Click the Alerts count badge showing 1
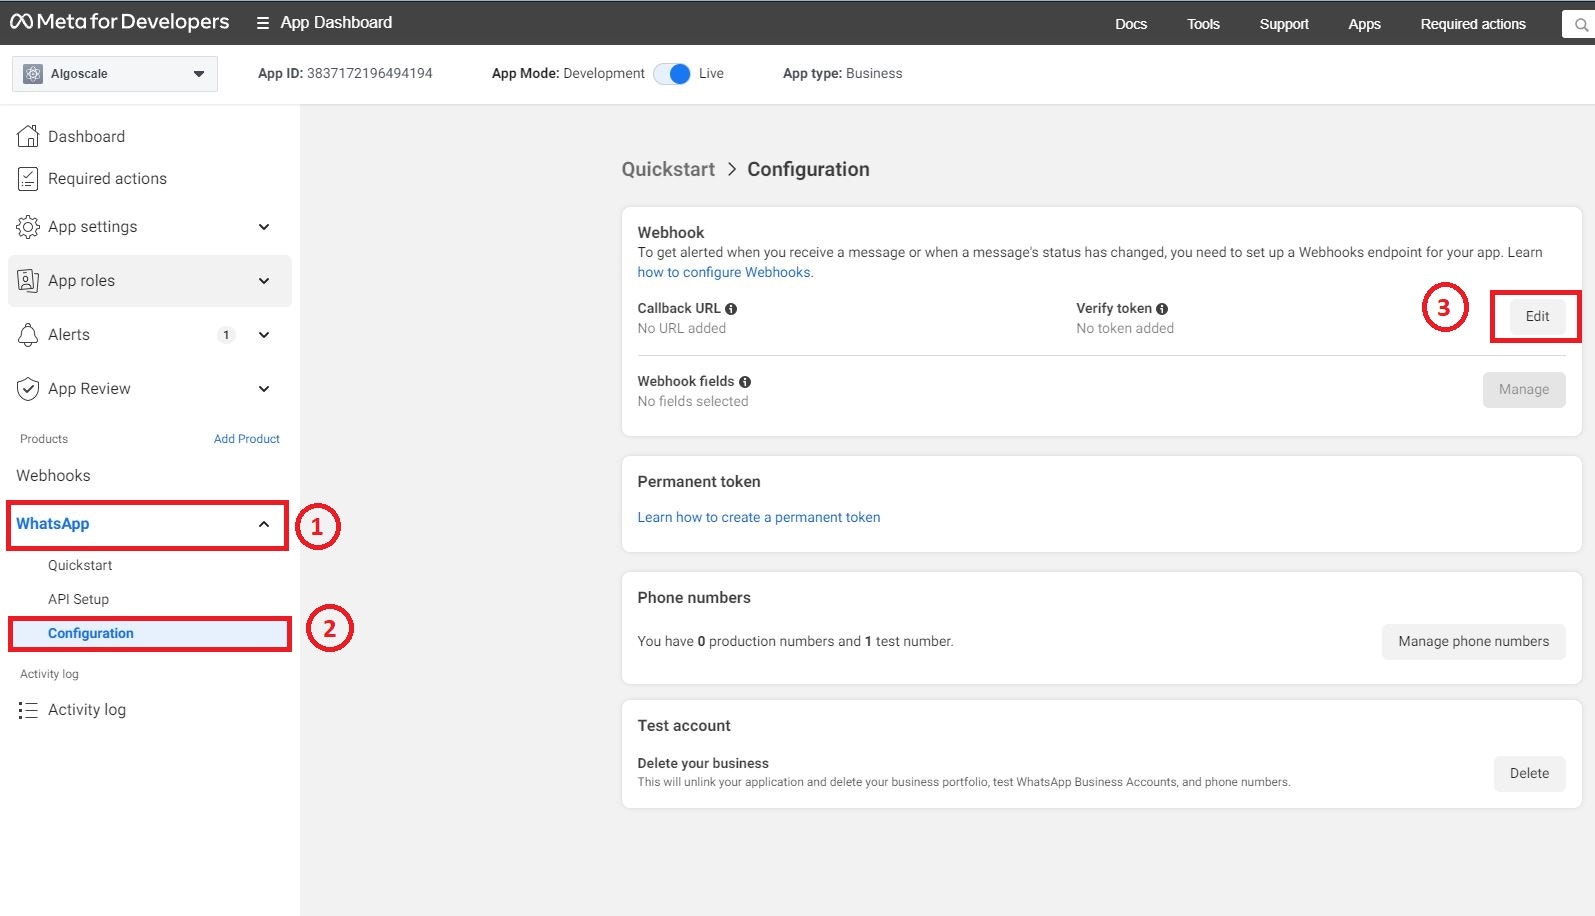The image size is (1595, 916). point(226,335)
